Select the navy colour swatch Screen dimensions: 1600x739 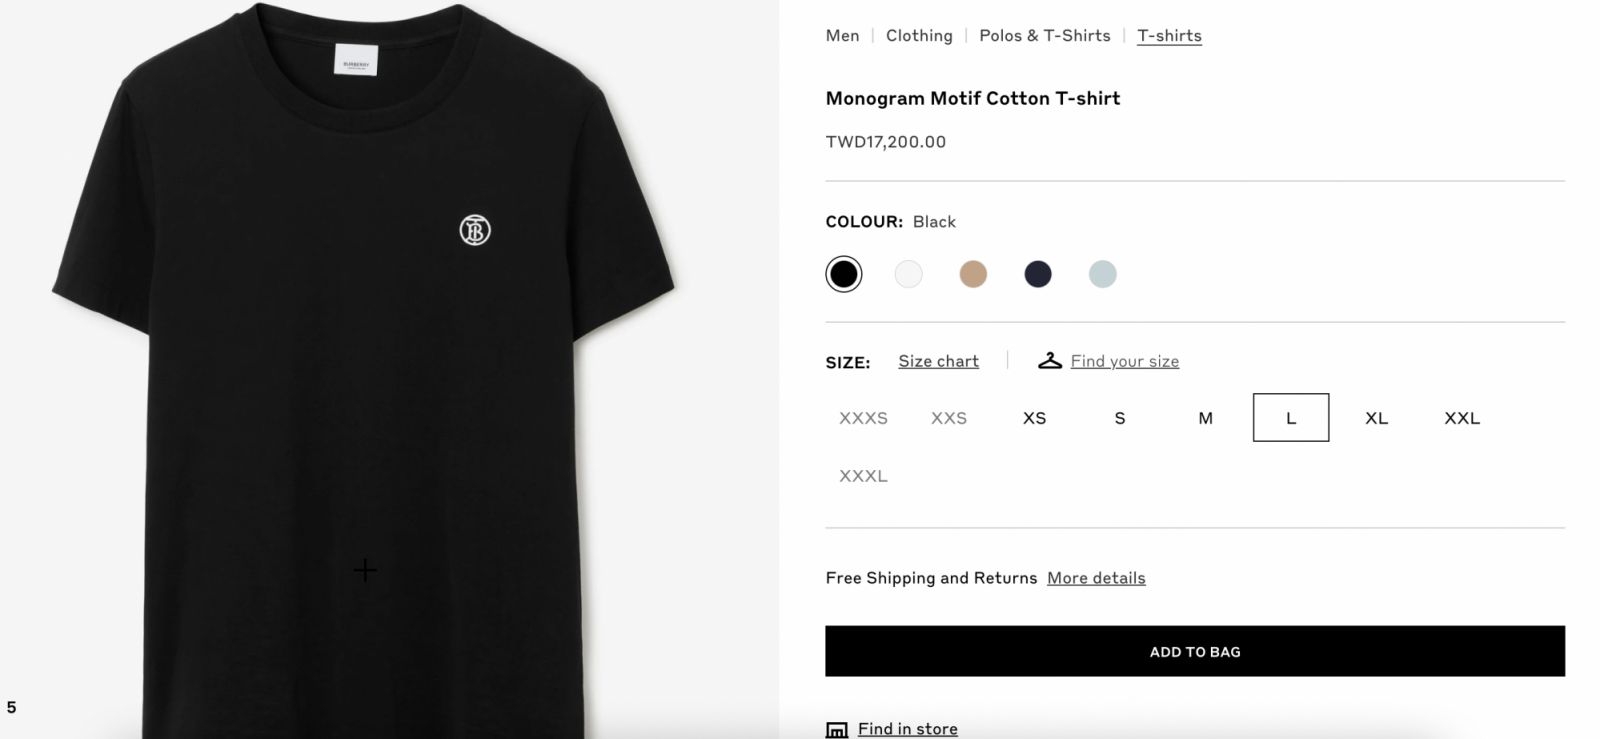(1038, 274)
